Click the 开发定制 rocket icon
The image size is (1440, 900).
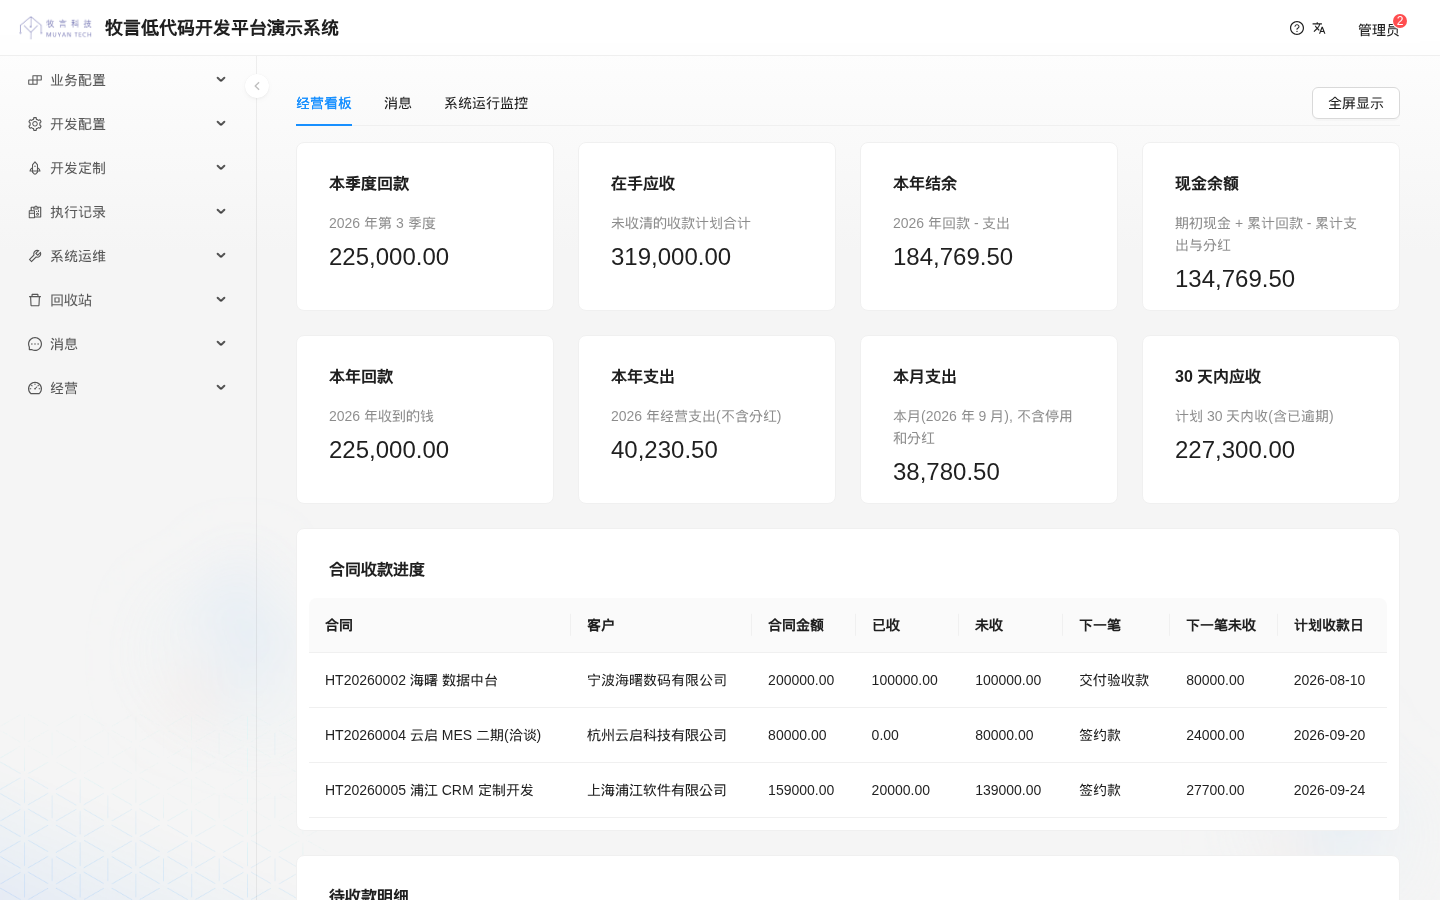click(35, 168)
